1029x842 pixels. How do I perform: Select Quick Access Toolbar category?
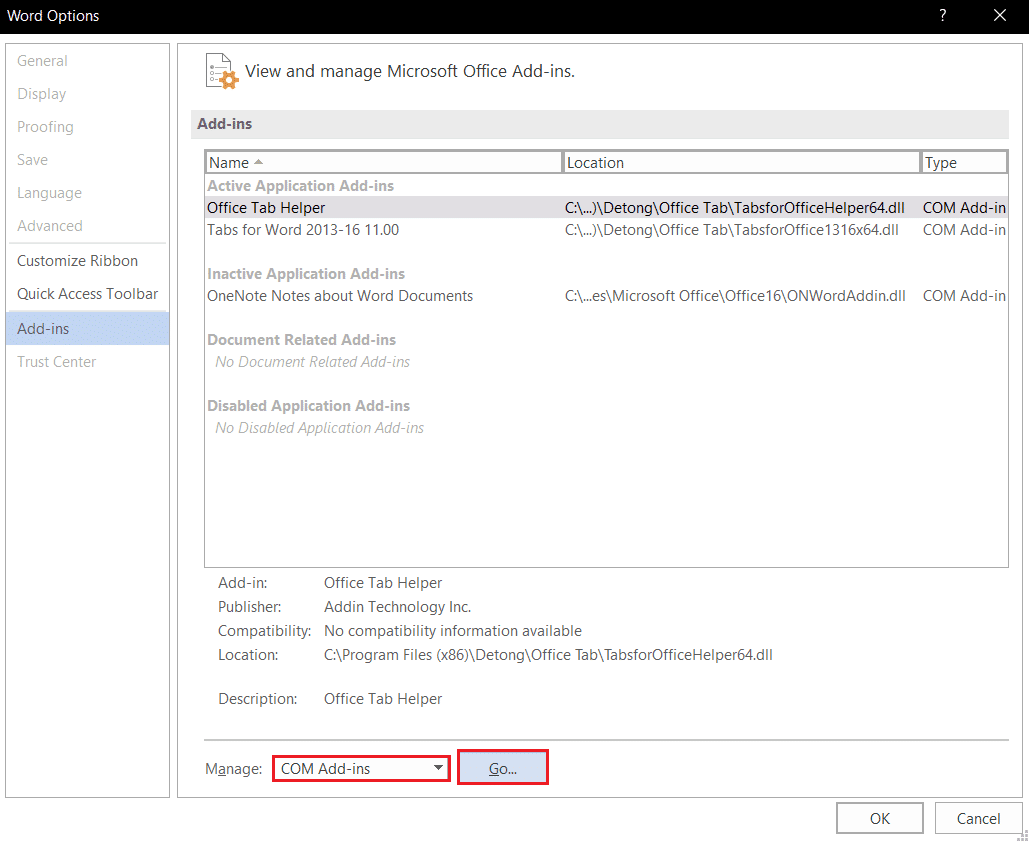(x=87, y=293)
